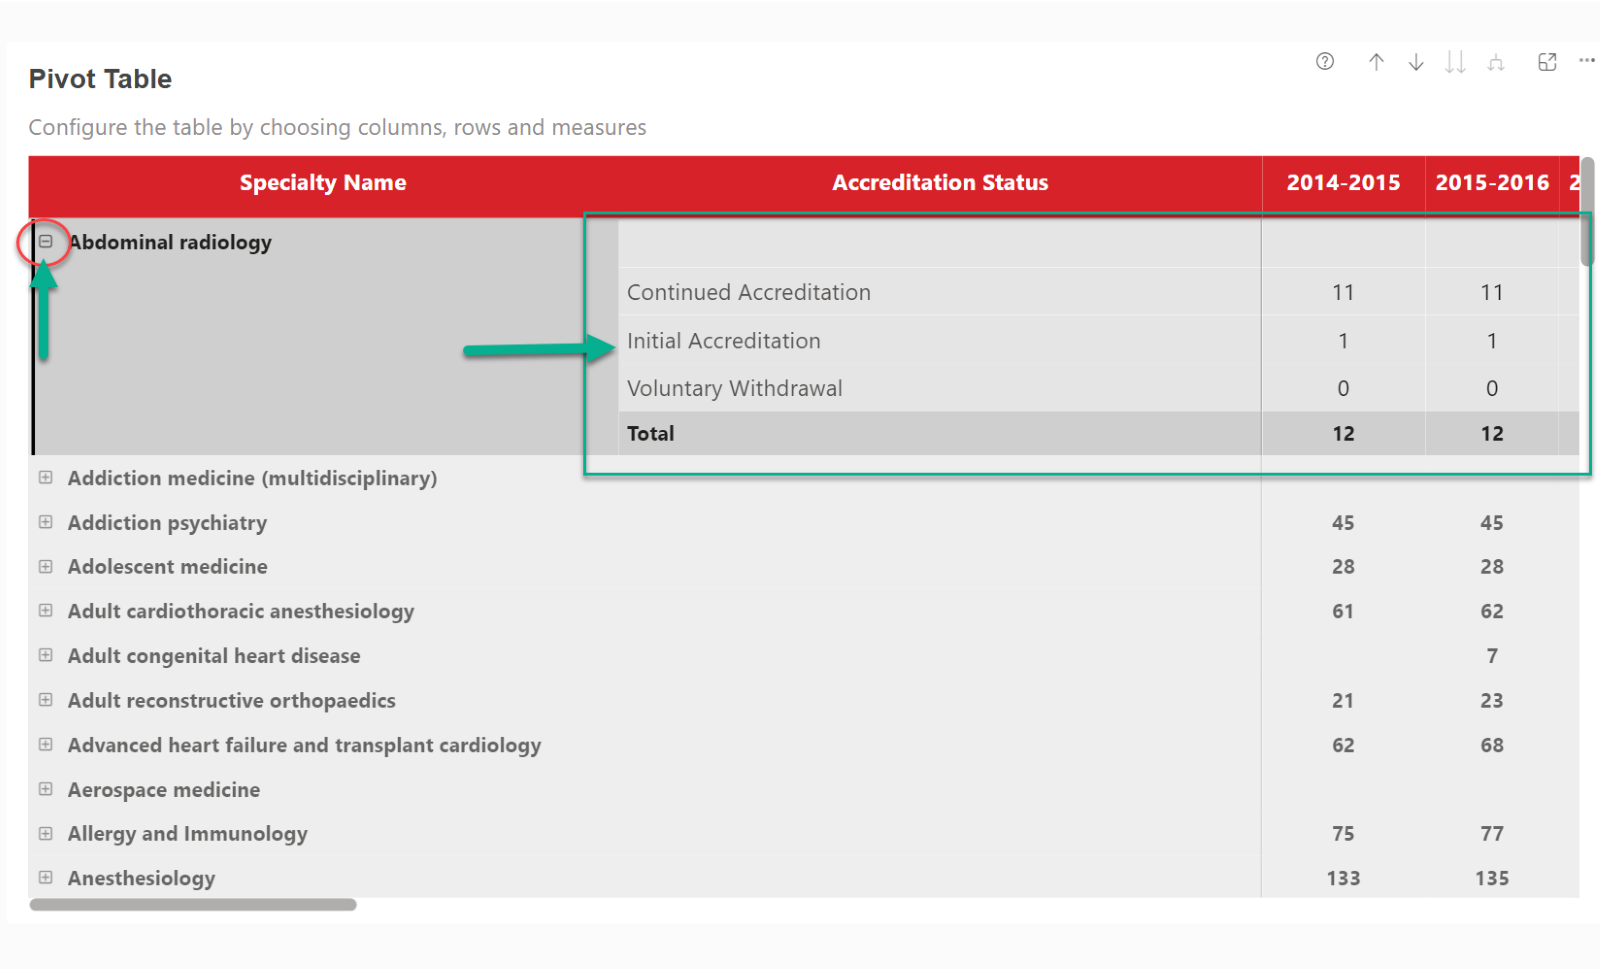Click the vertical scrollbar thumb
1600x969 pixels.
[x=1587, y=211]
